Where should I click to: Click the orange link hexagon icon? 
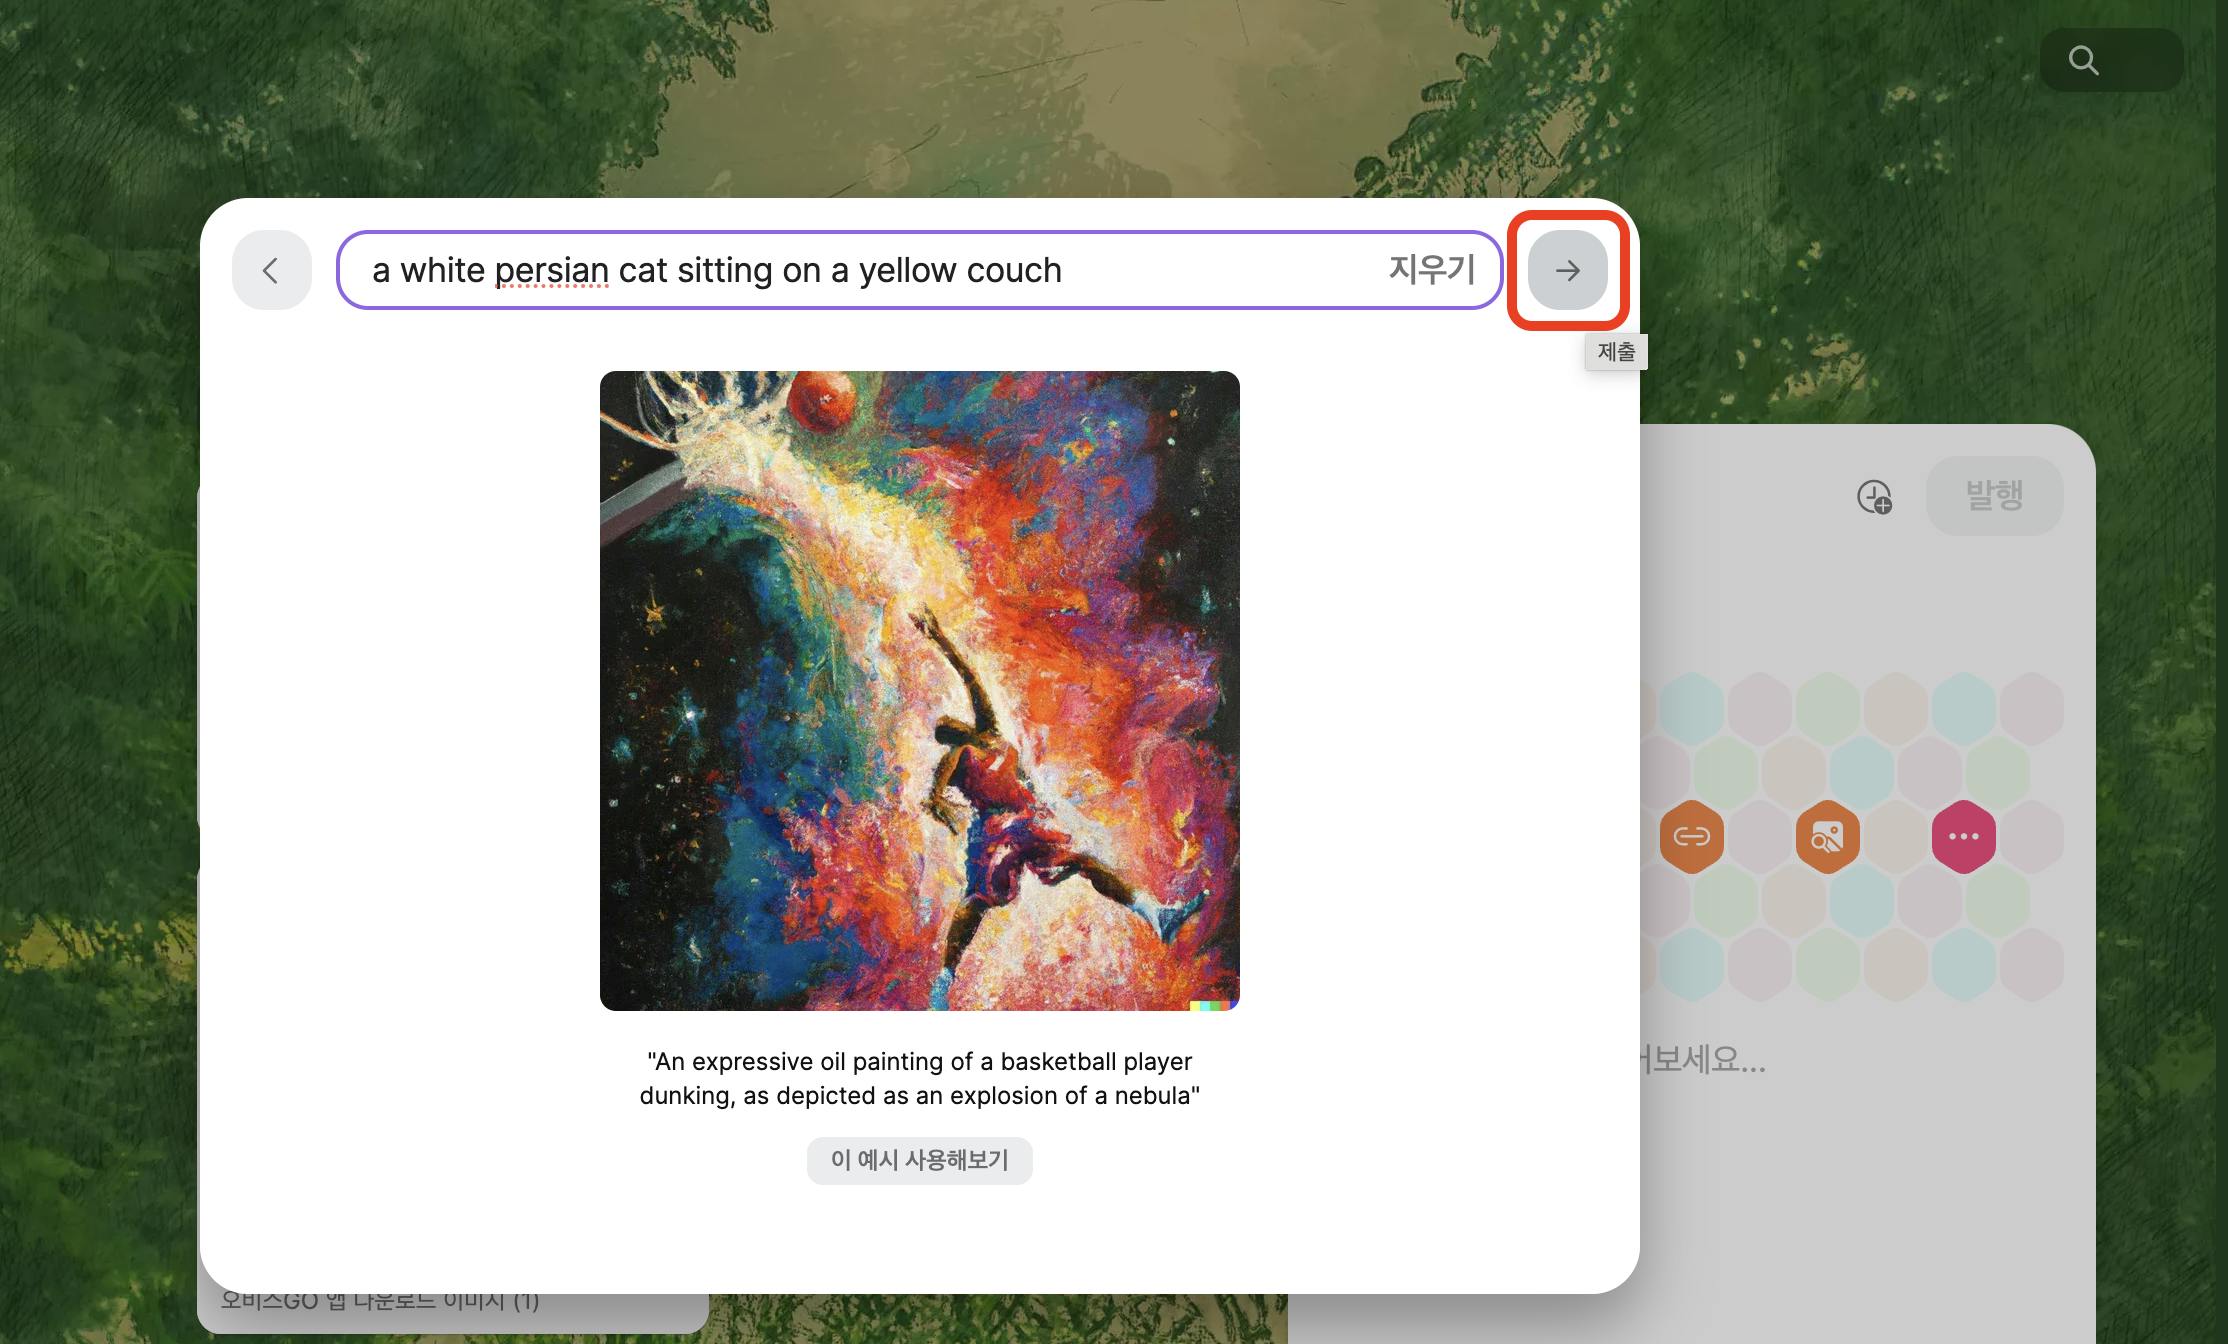tap(1691, 836)
